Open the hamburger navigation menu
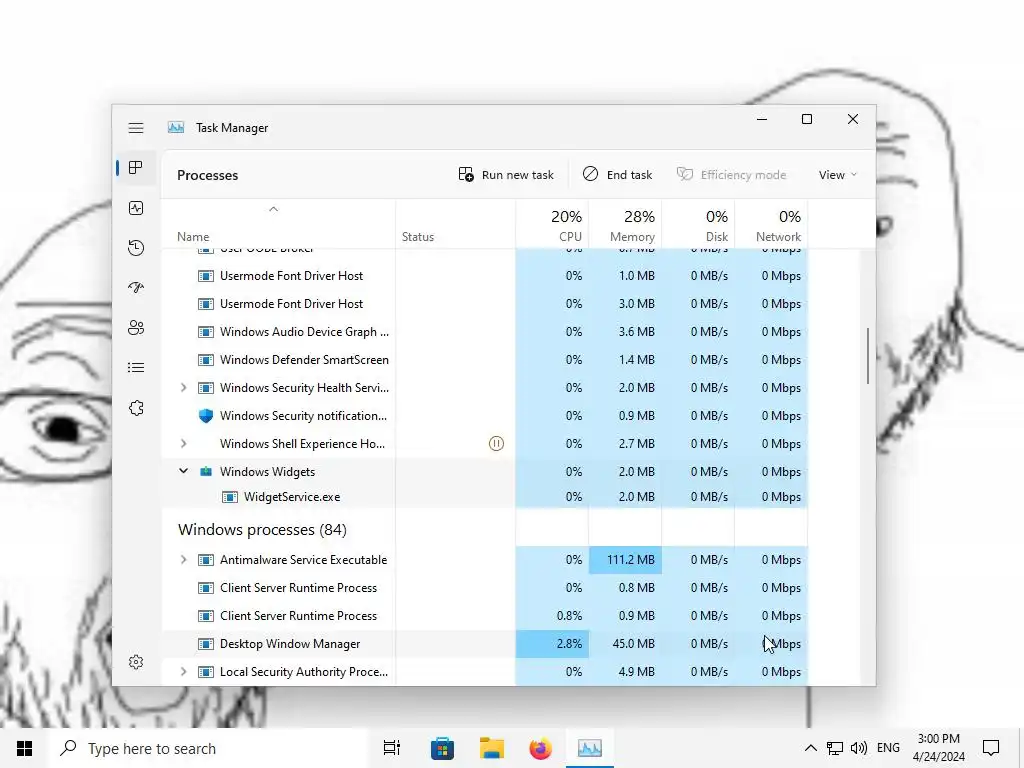1024x768 pixels. click(x=136, y=128)
